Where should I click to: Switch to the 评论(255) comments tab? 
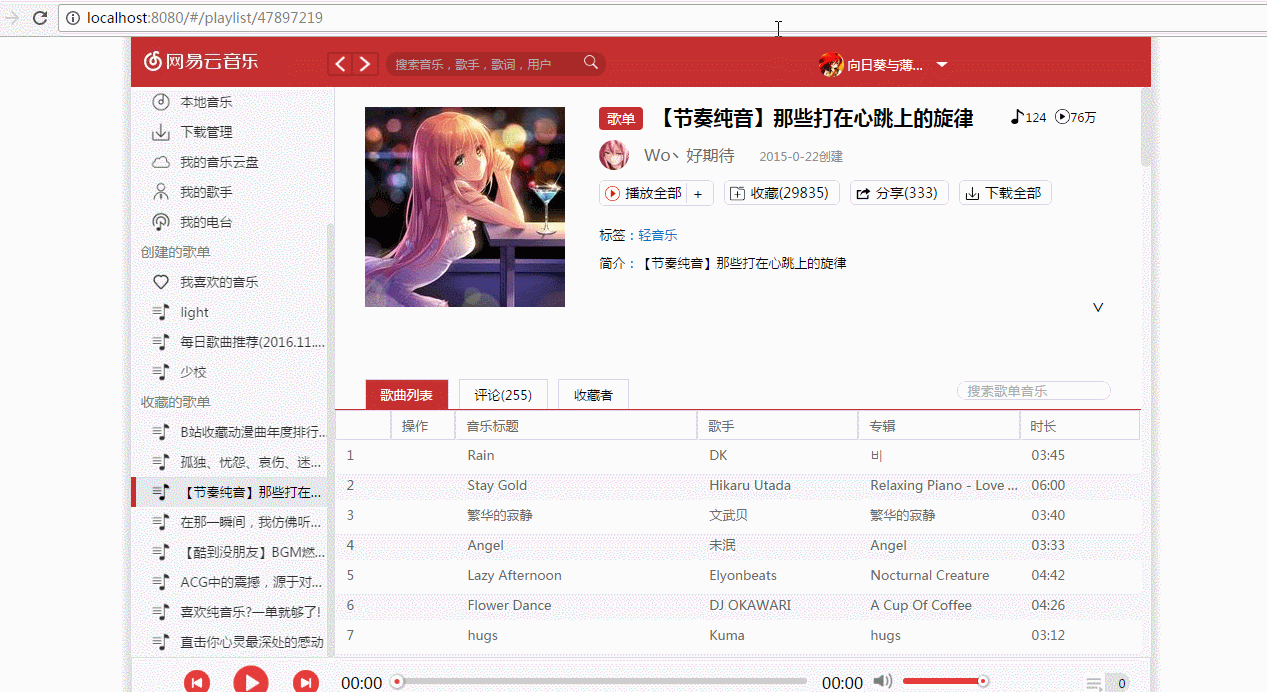coord(503,394)
